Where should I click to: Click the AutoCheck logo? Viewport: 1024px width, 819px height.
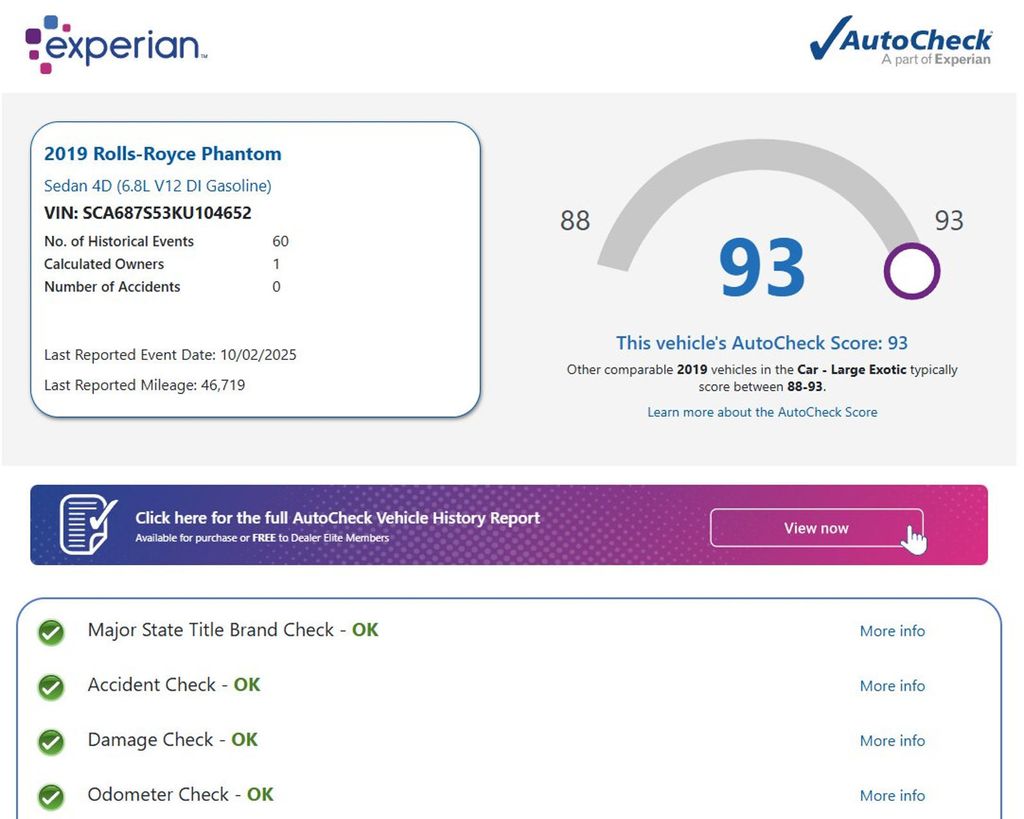900,41
